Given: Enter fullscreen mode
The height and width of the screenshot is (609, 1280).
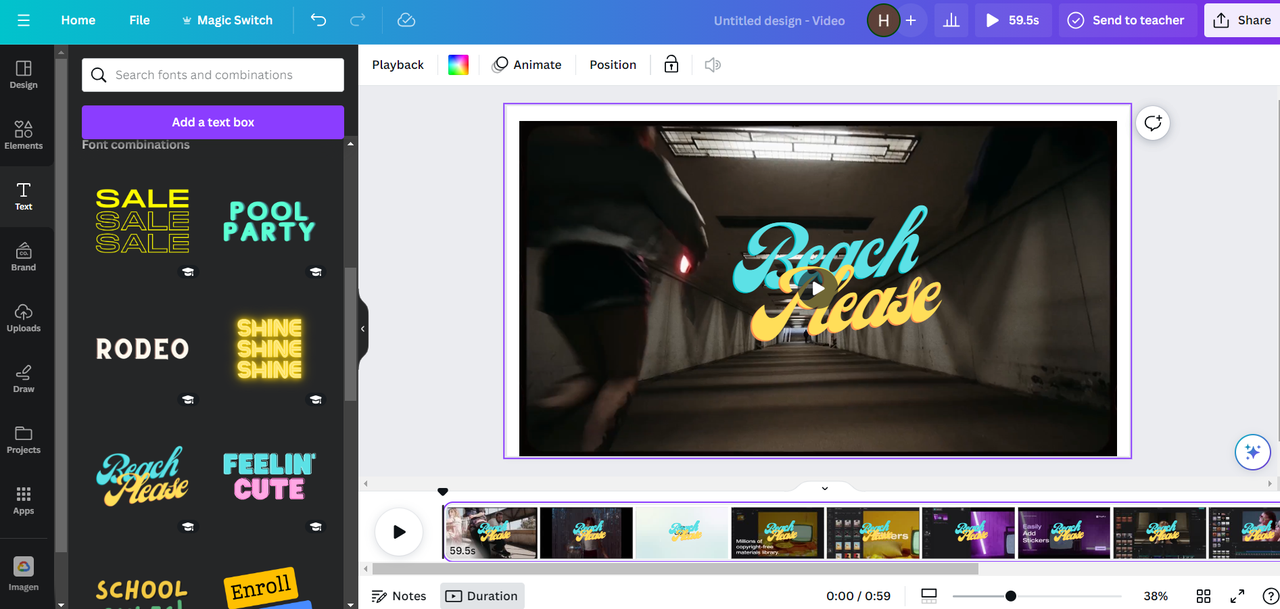Looking at the screenshot, I should pyautogui.click(x=1237, y=596).
